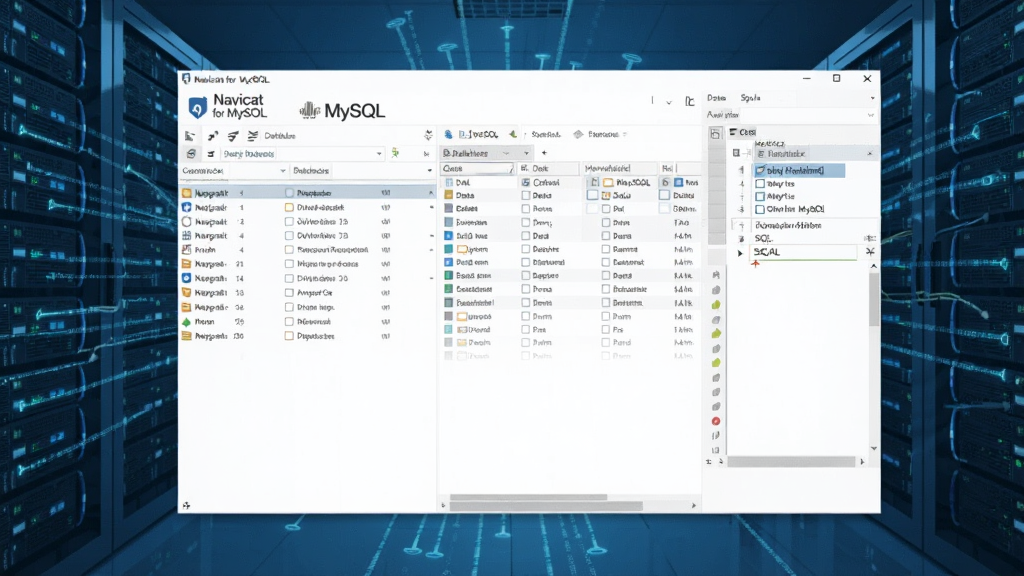Open the dropdown arrow below the Data tab
Image resolution: width=1024 pixels, height=576 pixels.
click(870, 115)
